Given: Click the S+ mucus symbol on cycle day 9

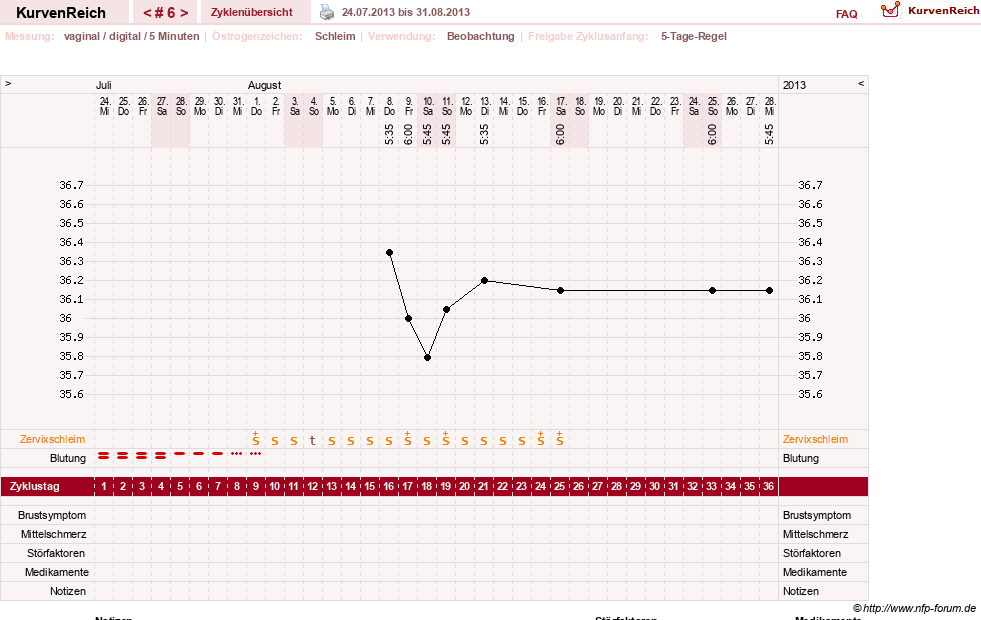Looking at the screenshot, I should (x=256, y=438).
